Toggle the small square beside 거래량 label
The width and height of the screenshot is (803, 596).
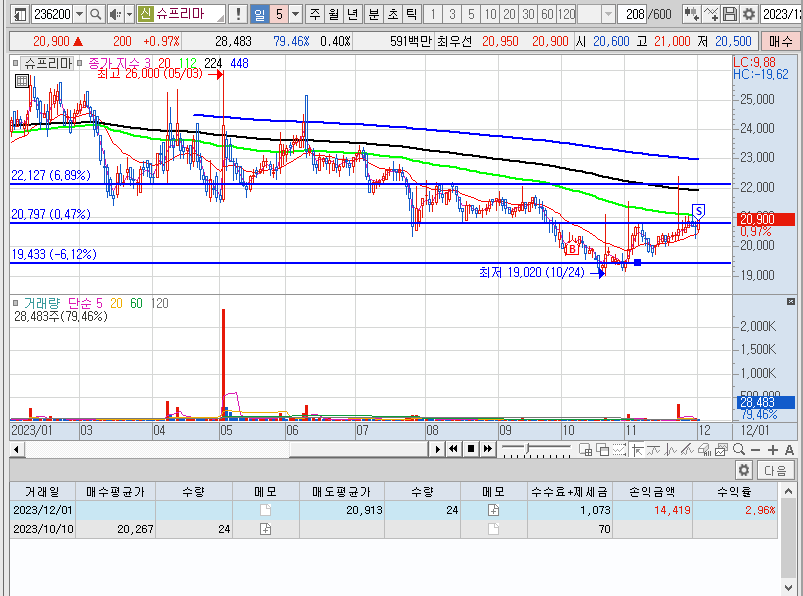point(15,303)
